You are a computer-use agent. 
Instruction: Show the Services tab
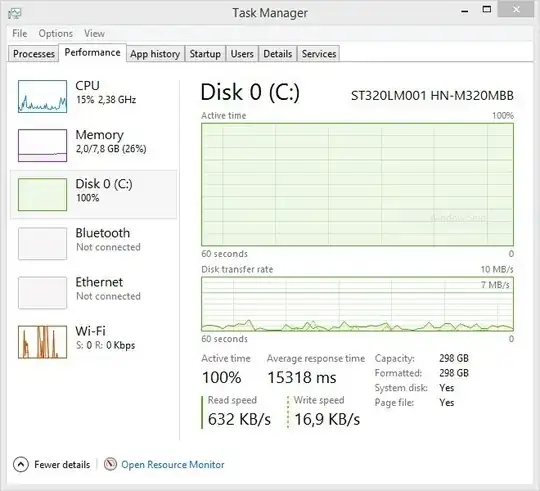point(319,54)
